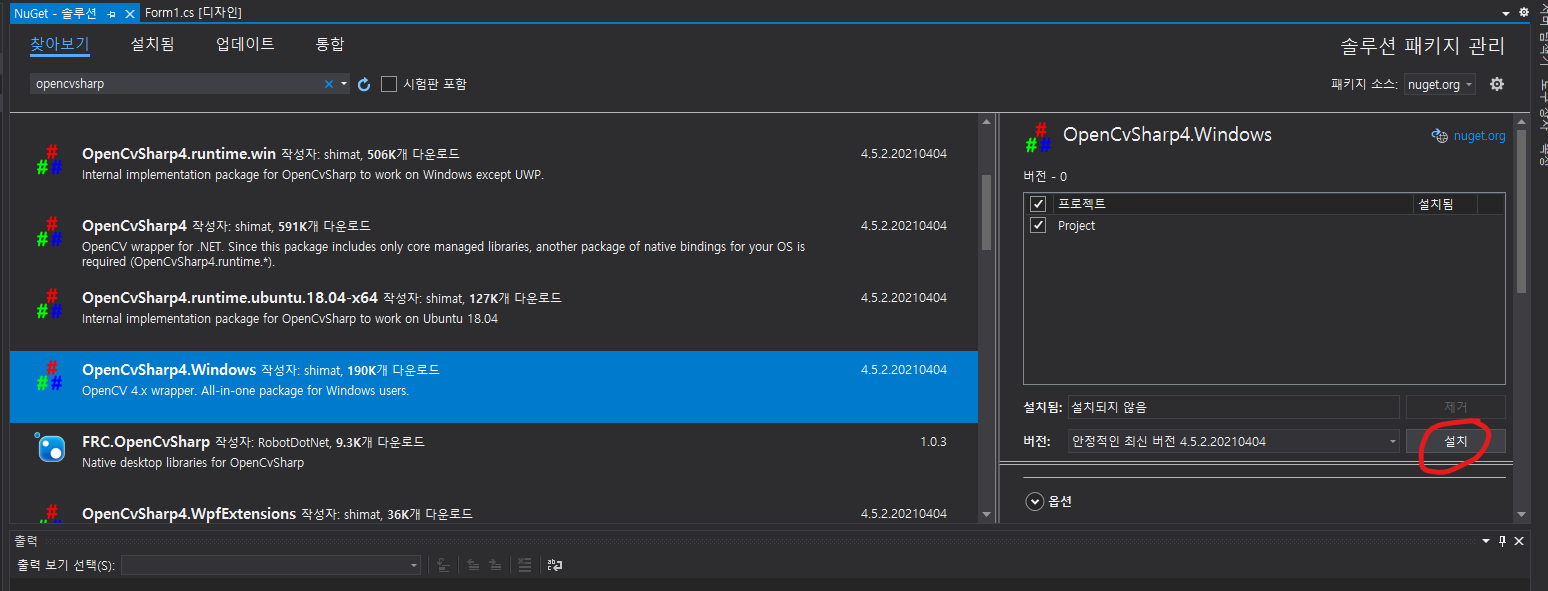Open the 버전 version selection dropdown
The image size is (1548, 591).
(1234, 441)
